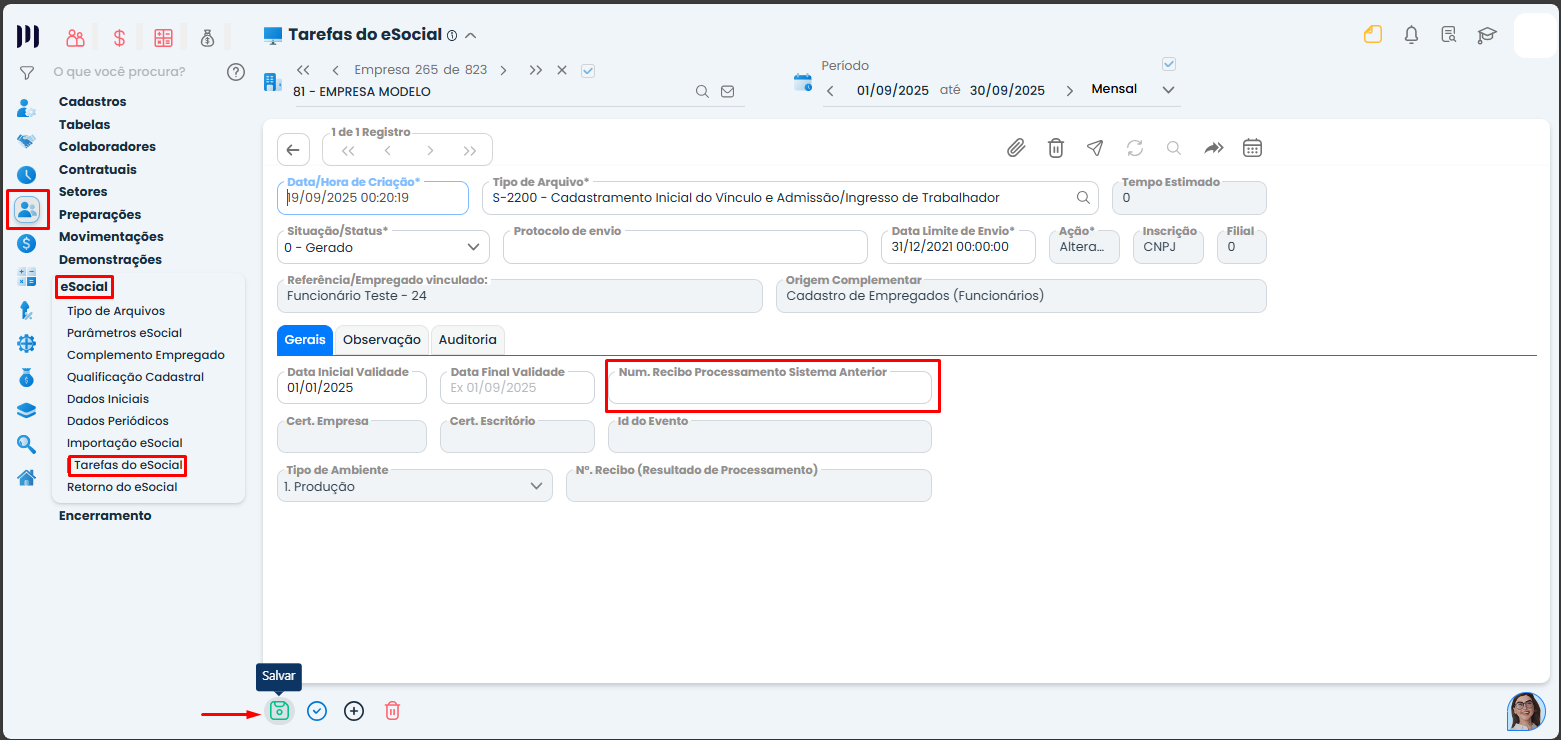Toggle the checkbox above Período dropdown
This screenshot has height=740, width=1561.
1169,64
